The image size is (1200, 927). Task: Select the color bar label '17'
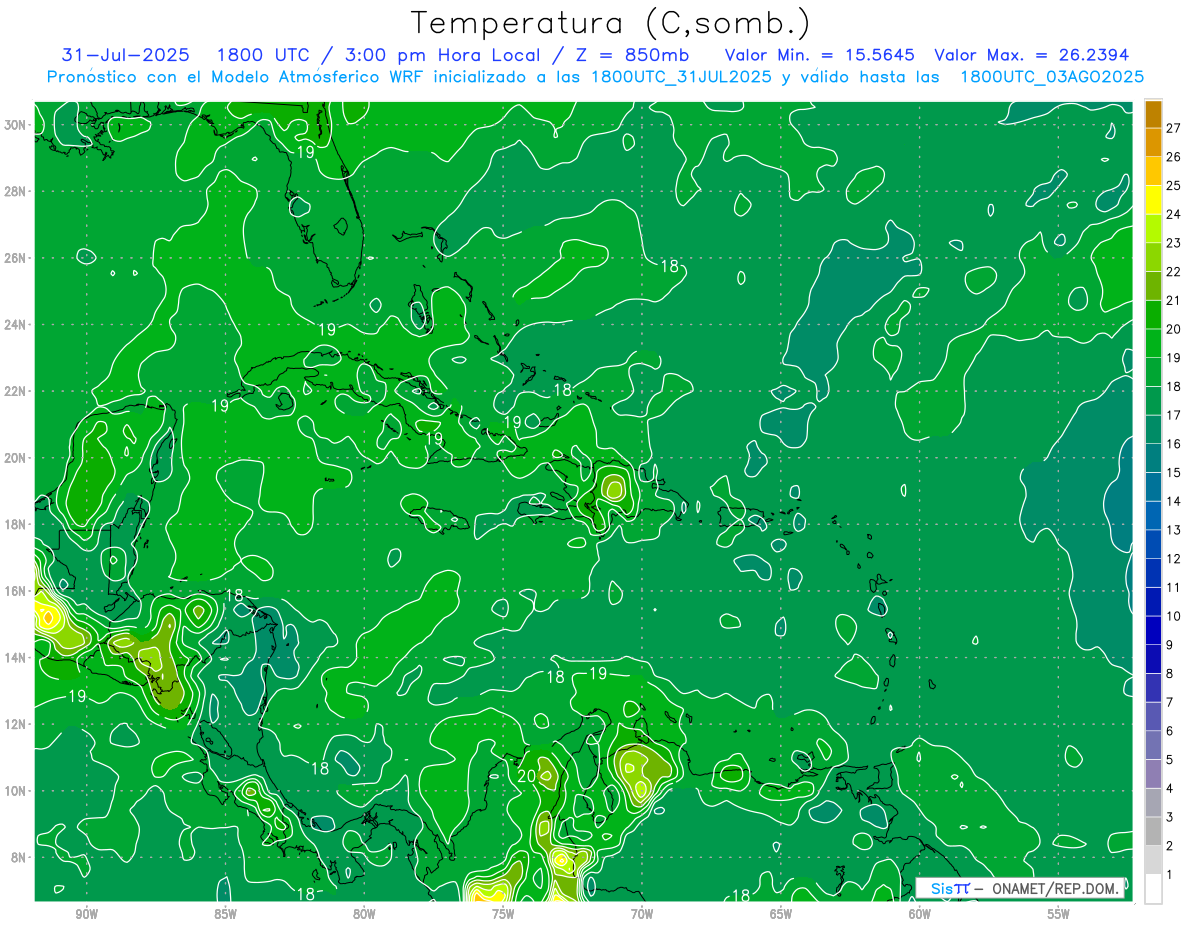[1174, 415]
